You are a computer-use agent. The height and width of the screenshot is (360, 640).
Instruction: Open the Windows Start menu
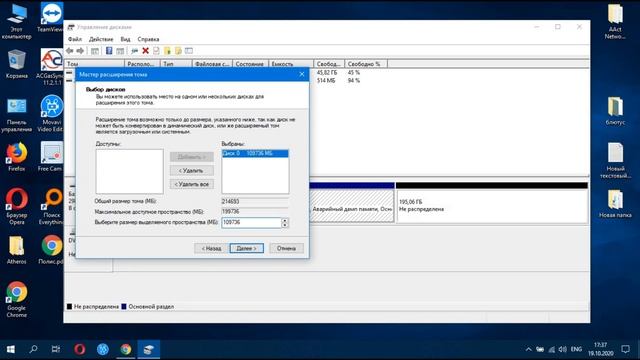(x=11, y=349)
